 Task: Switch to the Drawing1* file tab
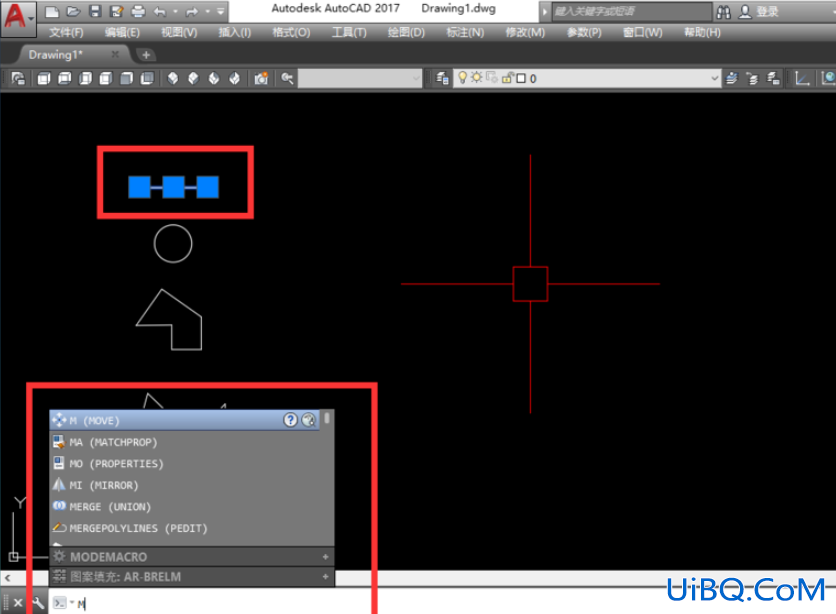click(55, 54)
